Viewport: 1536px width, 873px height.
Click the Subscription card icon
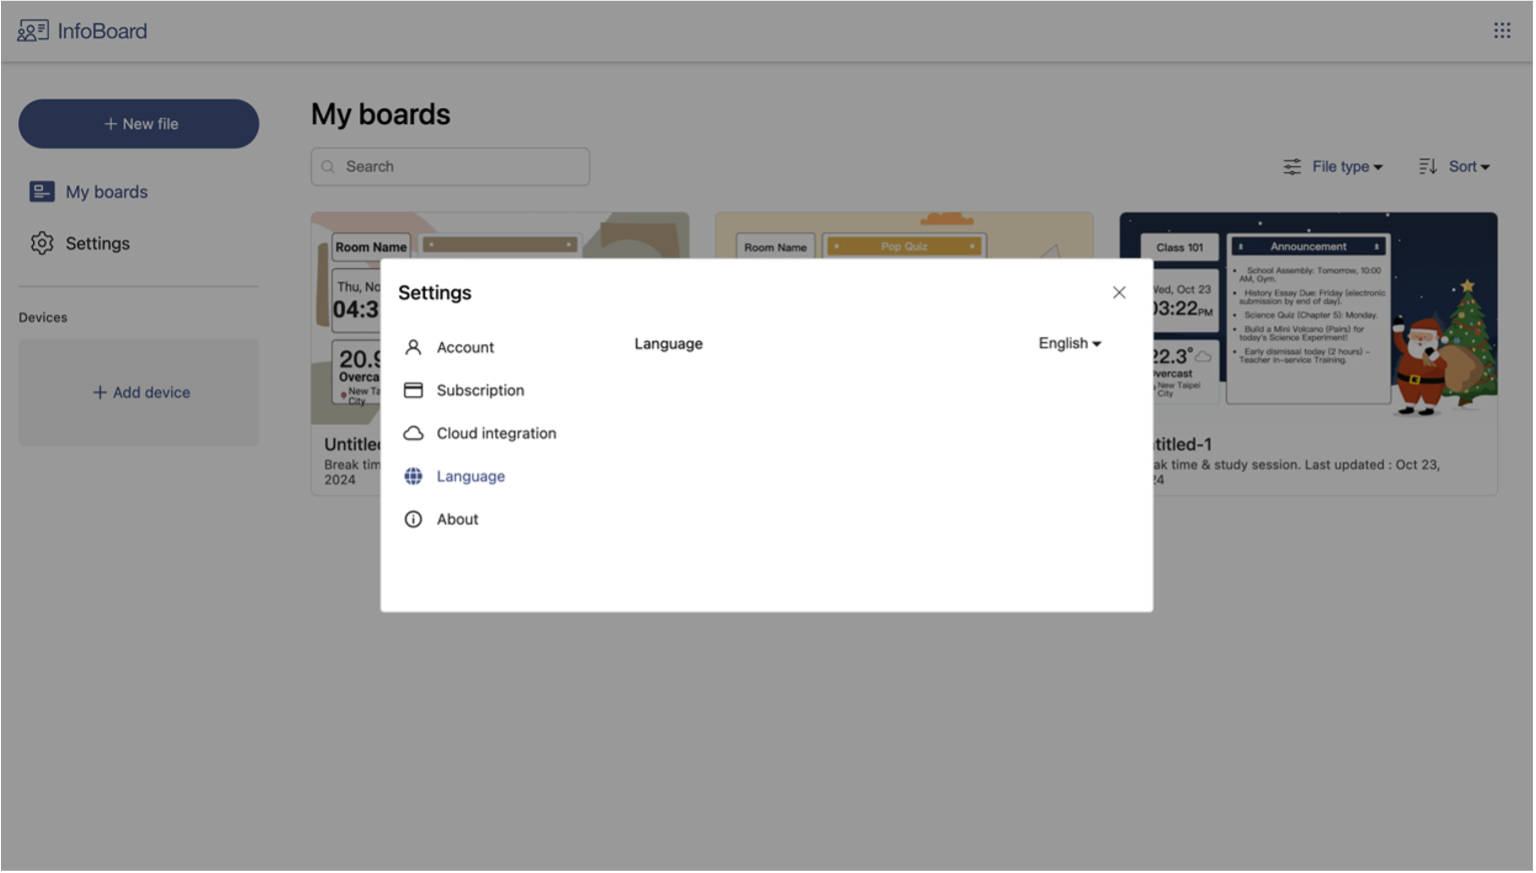[413, 391]
